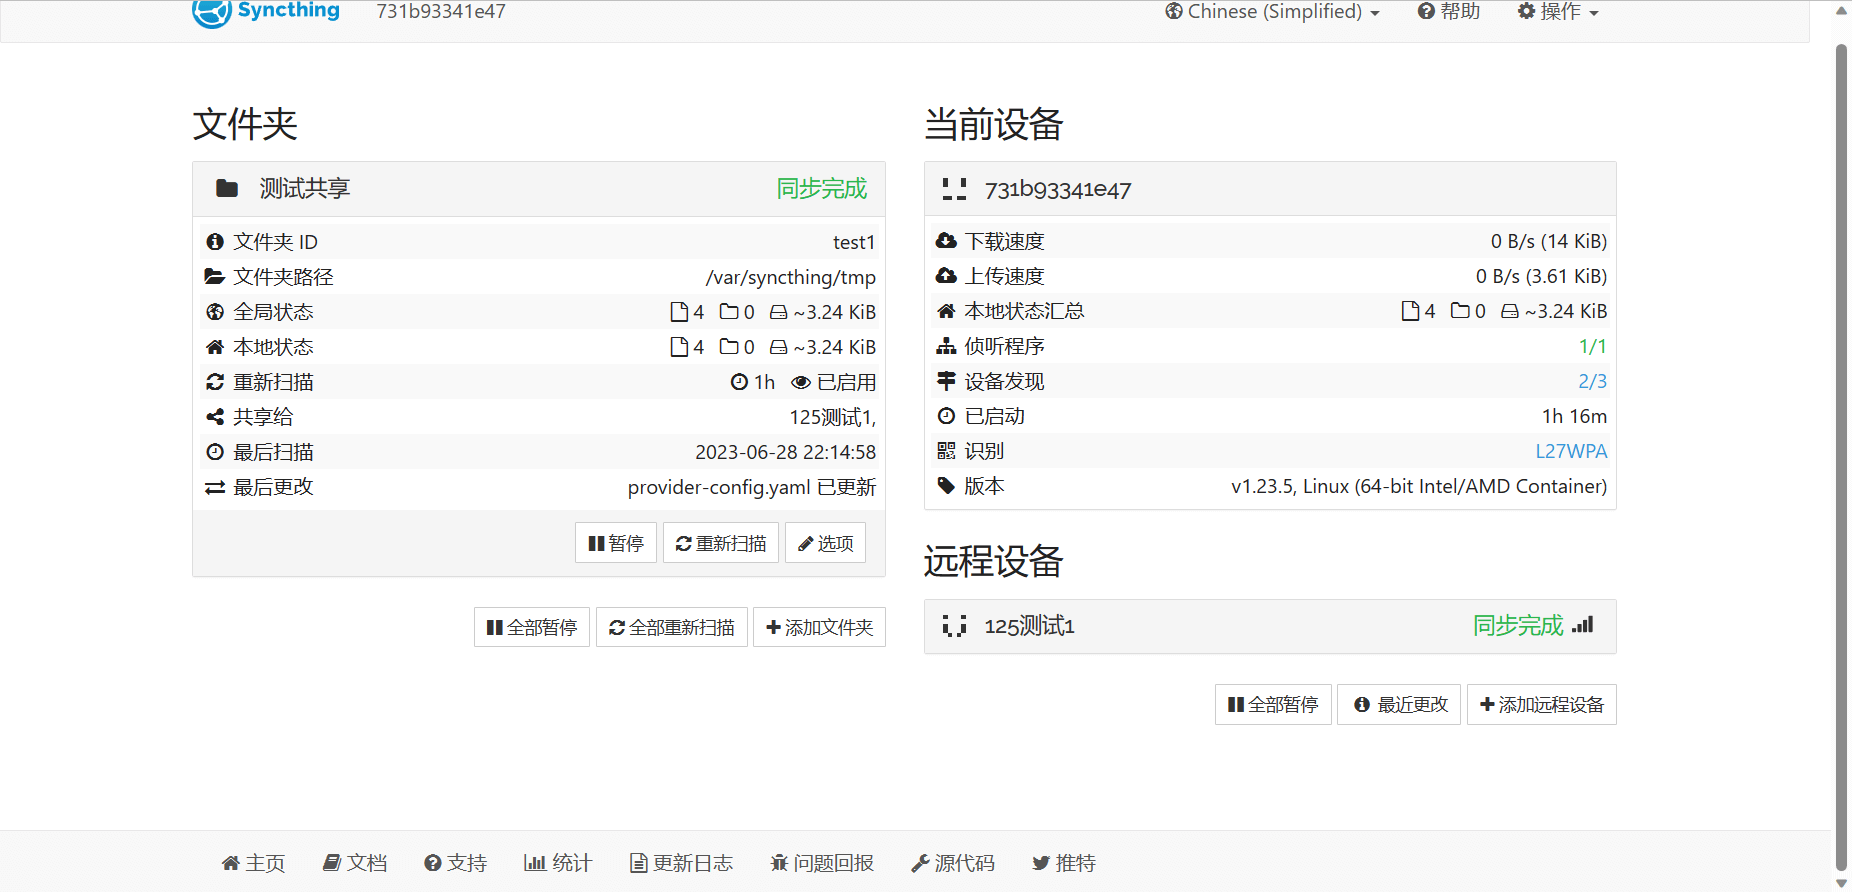Pause all folders using 全部暂停
1852x892 pixels.
click(x=532, y=627)
